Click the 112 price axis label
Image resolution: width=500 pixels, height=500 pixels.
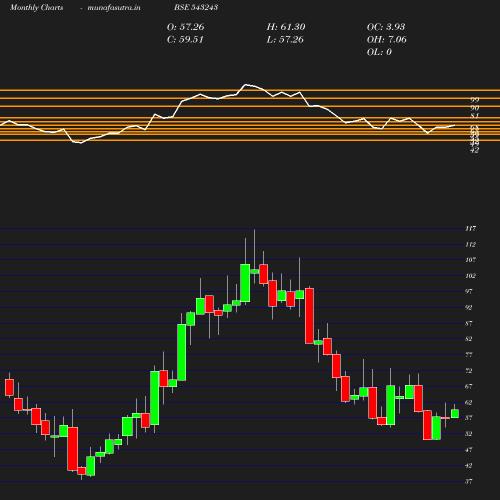(x=470, y=244)
